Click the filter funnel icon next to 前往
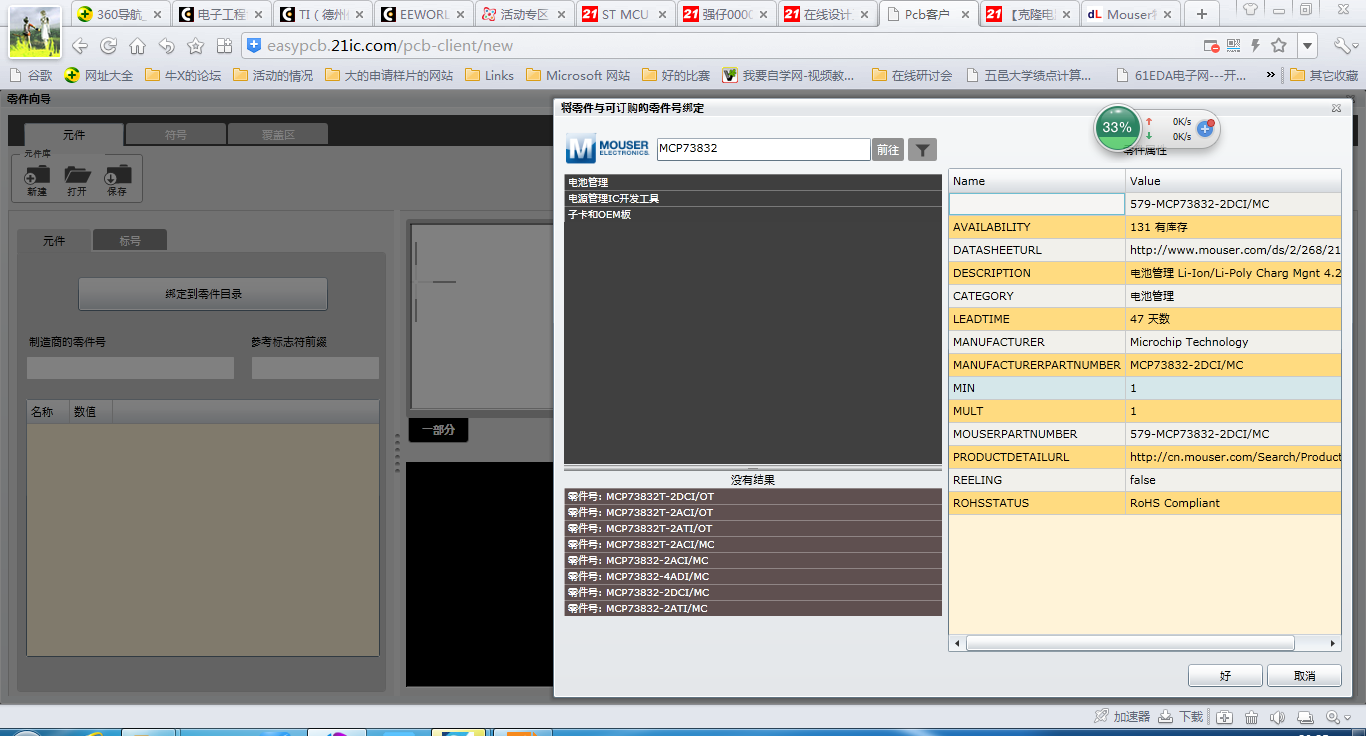This screenshot has width=1366, height=736. click(922, 150)
